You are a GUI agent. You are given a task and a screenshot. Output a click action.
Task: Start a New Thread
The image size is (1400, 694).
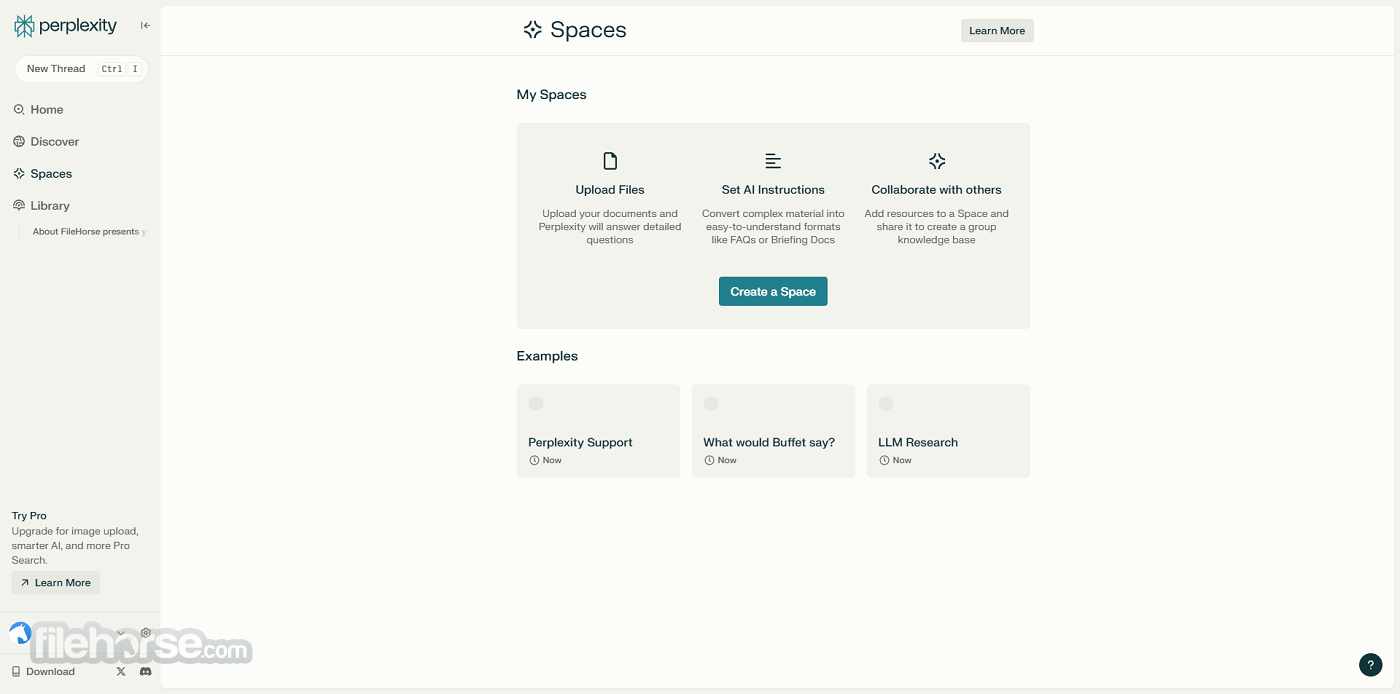(81, 69)
